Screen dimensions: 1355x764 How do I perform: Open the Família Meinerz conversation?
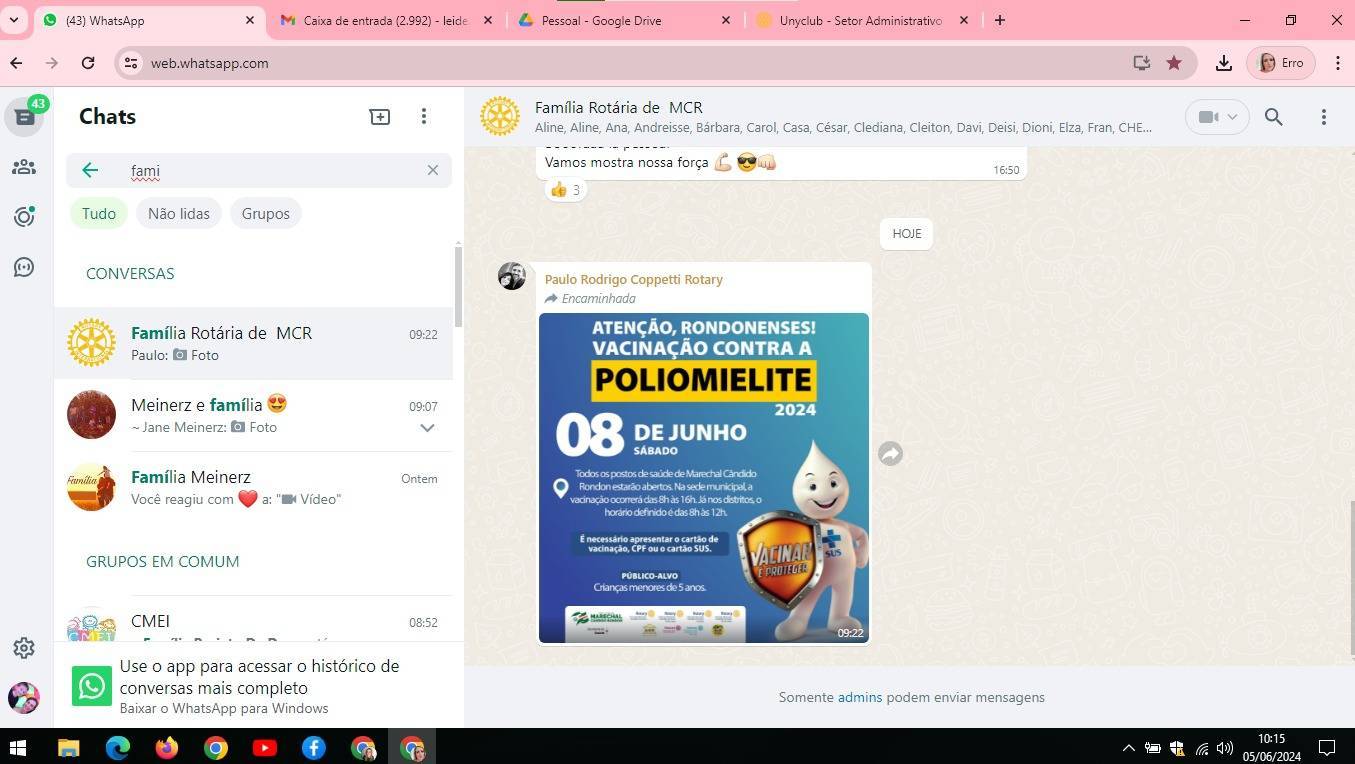point(258,487)
